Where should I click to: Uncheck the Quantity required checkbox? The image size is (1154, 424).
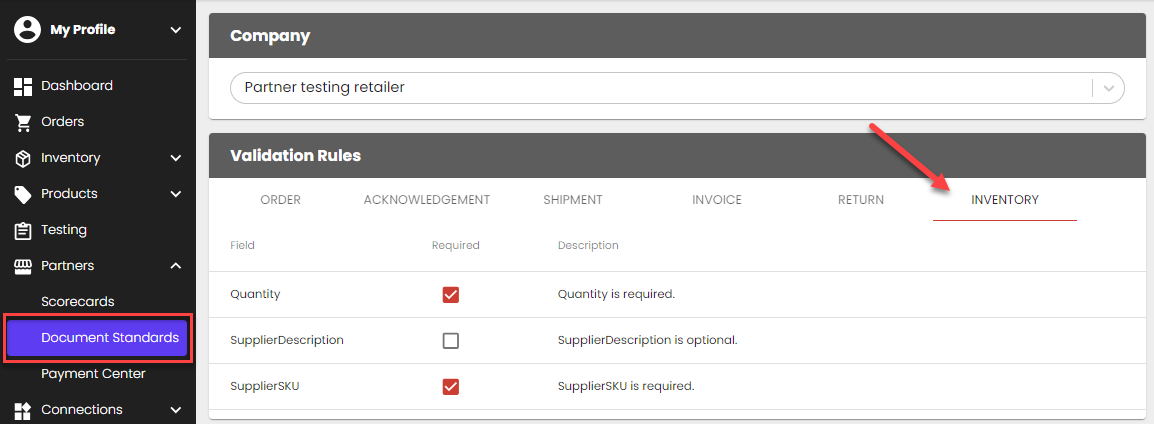[451, 295]
